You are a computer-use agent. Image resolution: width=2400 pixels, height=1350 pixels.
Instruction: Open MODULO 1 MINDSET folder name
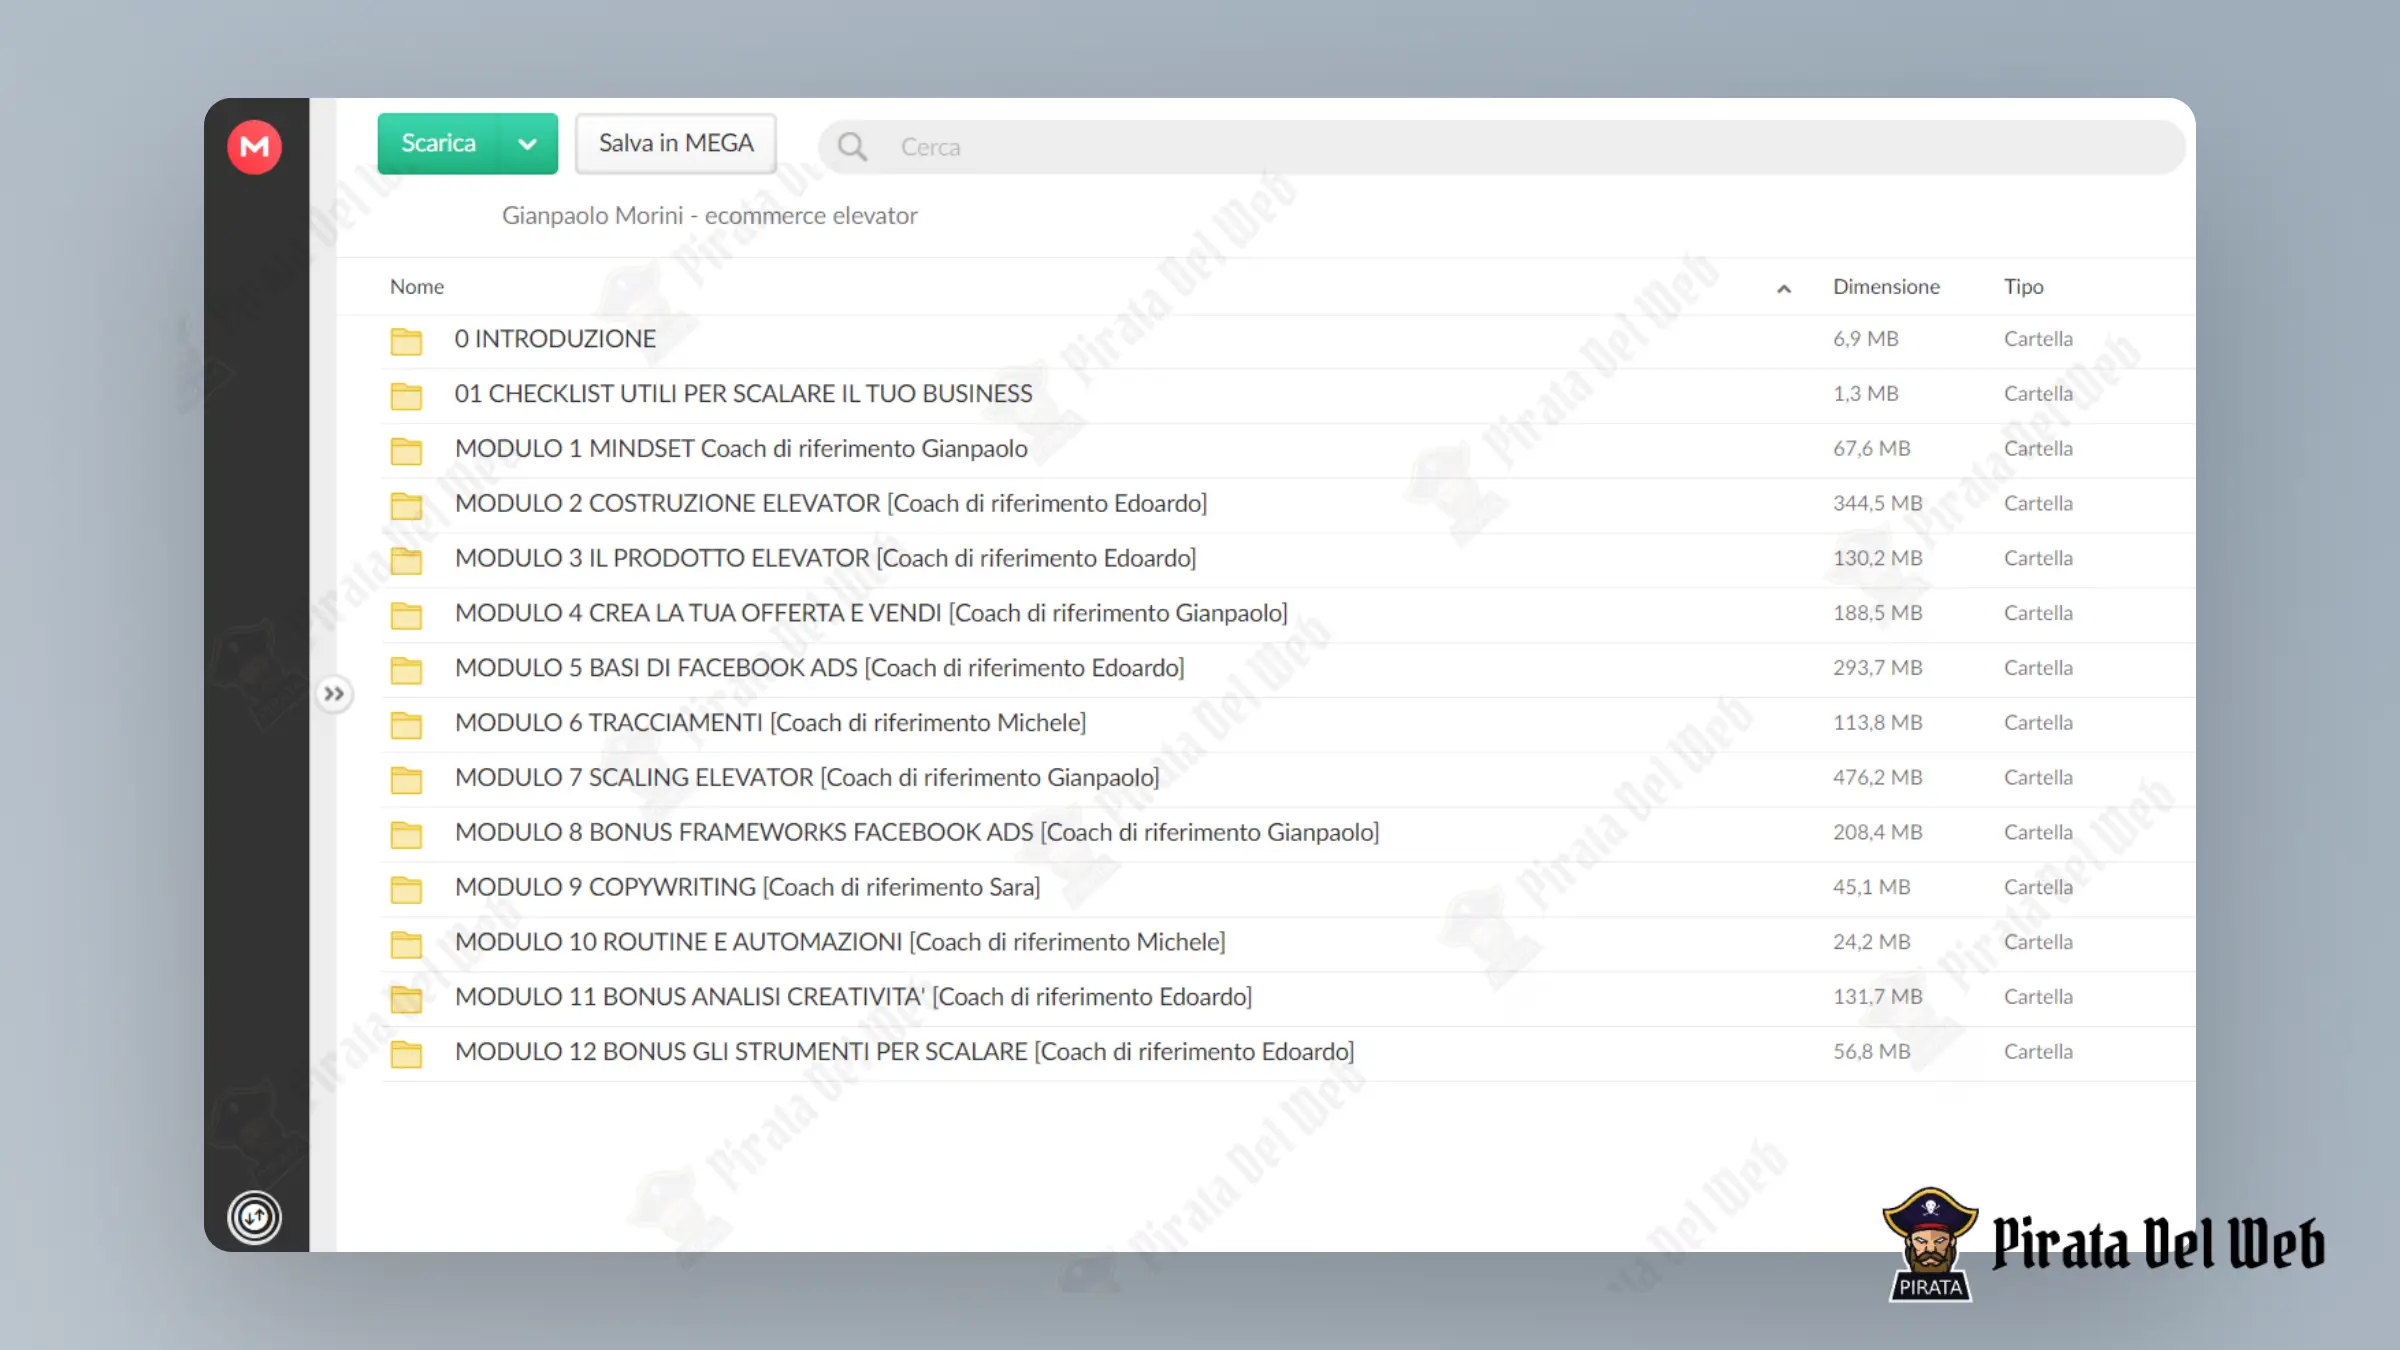[741, 448]
